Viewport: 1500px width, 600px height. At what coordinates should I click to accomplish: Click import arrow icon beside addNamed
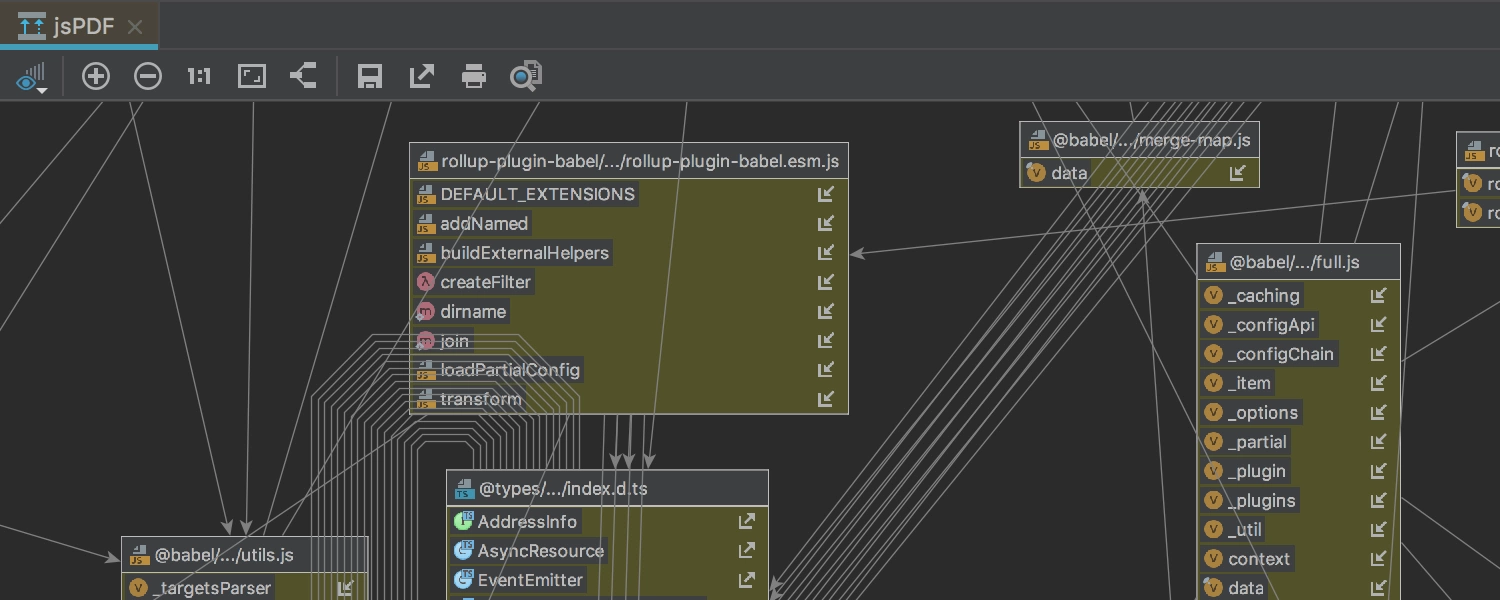coord(826,223)
